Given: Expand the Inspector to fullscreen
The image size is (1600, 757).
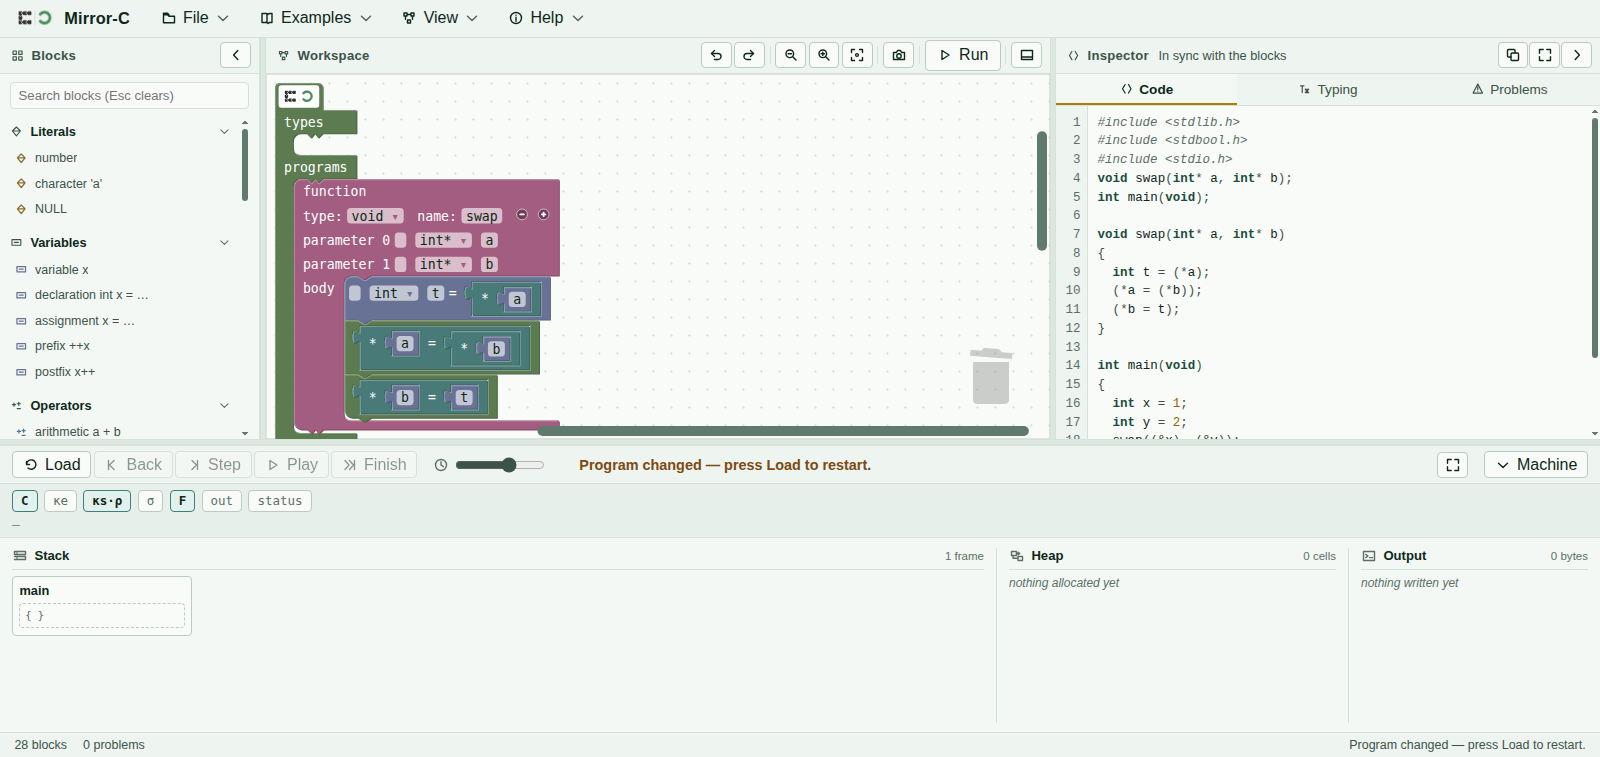Looking at the screenshot, I should pyautogui.click(x=1545, y=55).
